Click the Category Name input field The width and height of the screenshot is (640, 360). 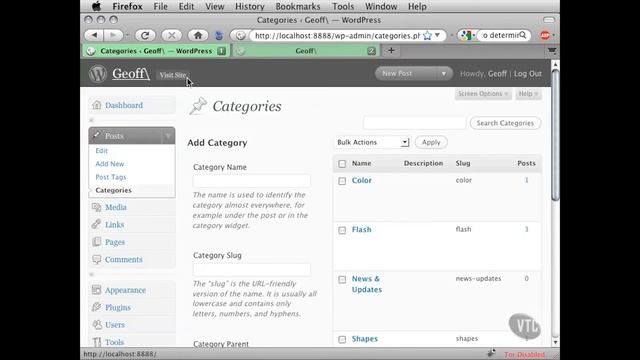pos(251,181)
